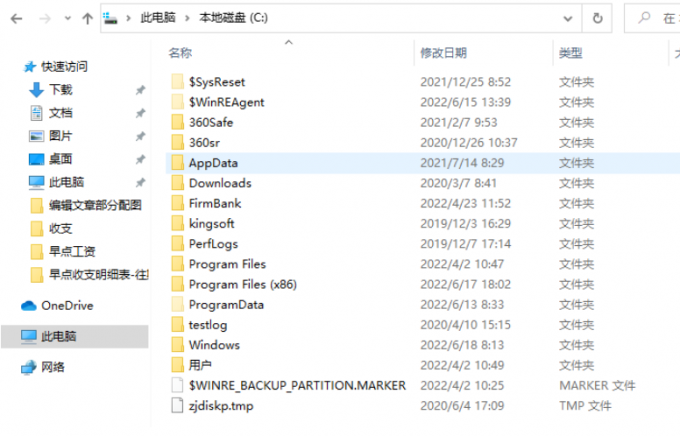This screenshot has height=436, width=680.
Task: Click TMP 文件 type cell
Action: [x=585, y=406]
